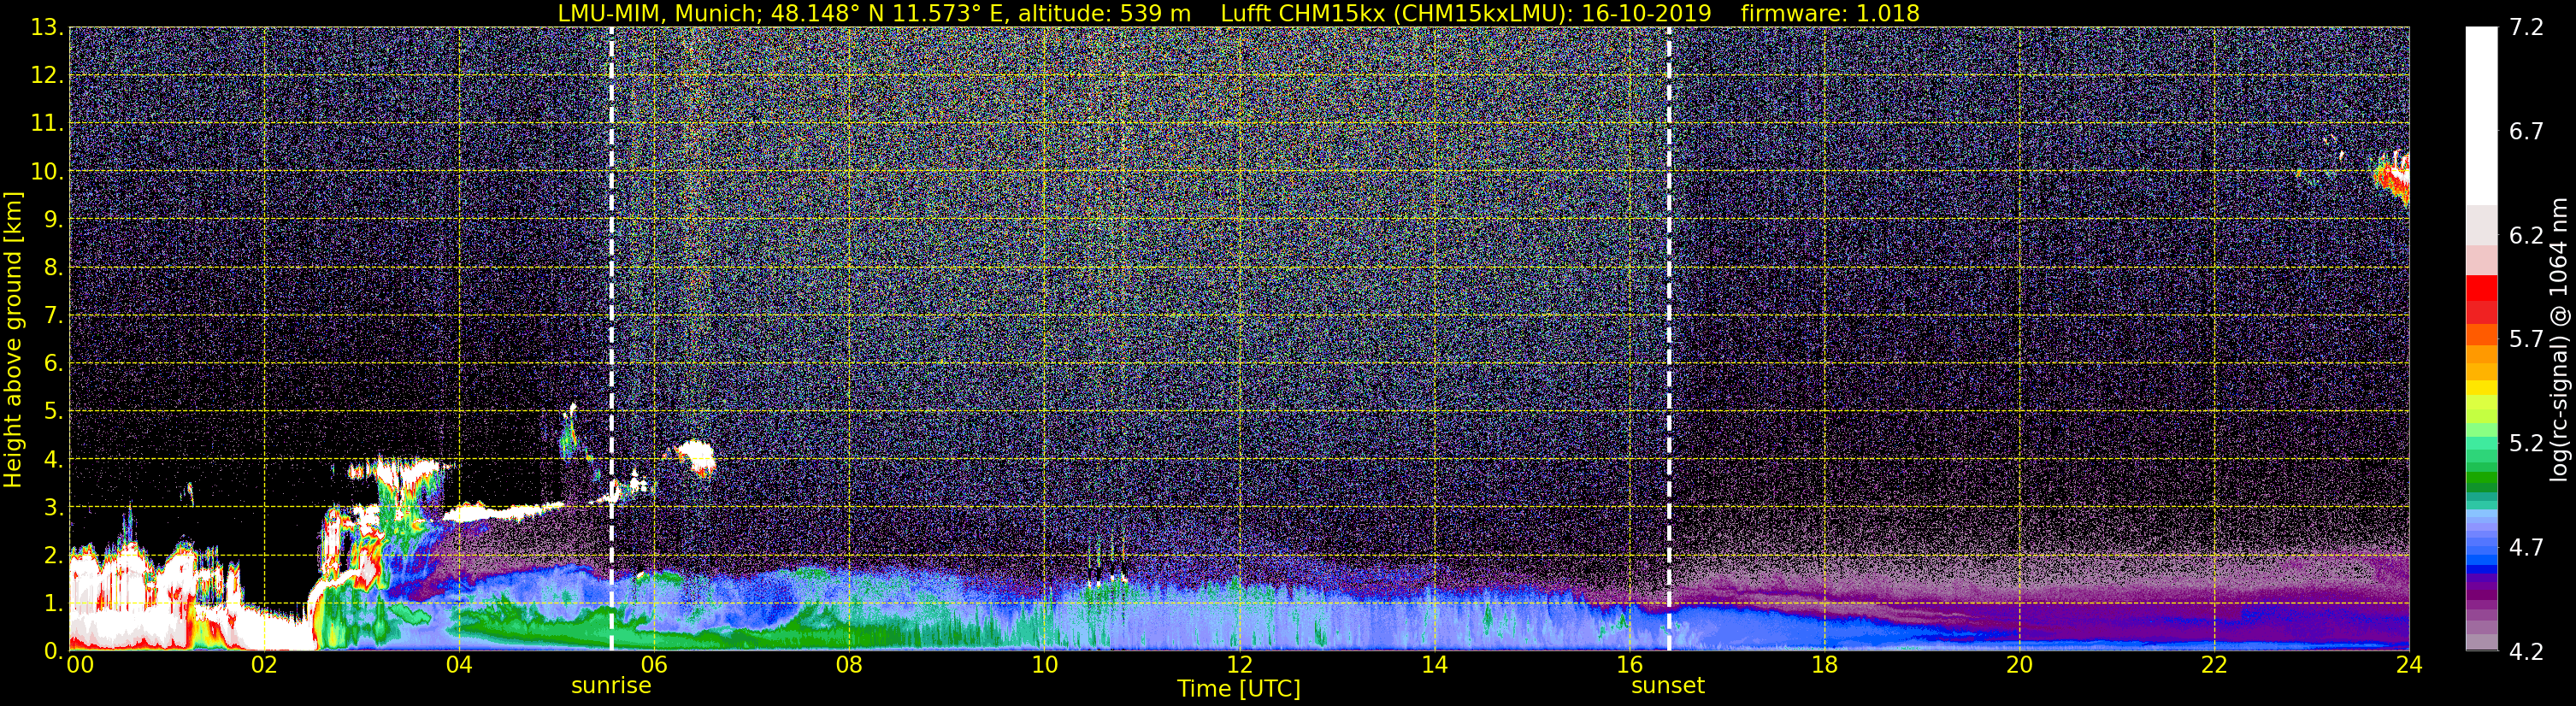This screenshot has height=706, width=2576.
Task: Click the 'Height above ground [km]' axis title
Action: click(13, 340)
